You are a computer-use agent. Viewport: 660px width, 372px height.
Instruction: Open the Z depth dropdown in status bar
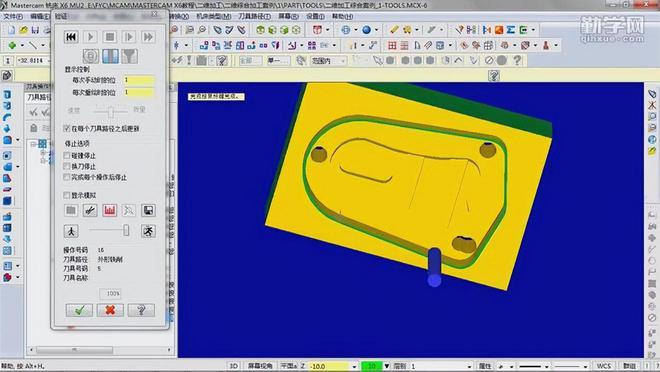[354, 366]
